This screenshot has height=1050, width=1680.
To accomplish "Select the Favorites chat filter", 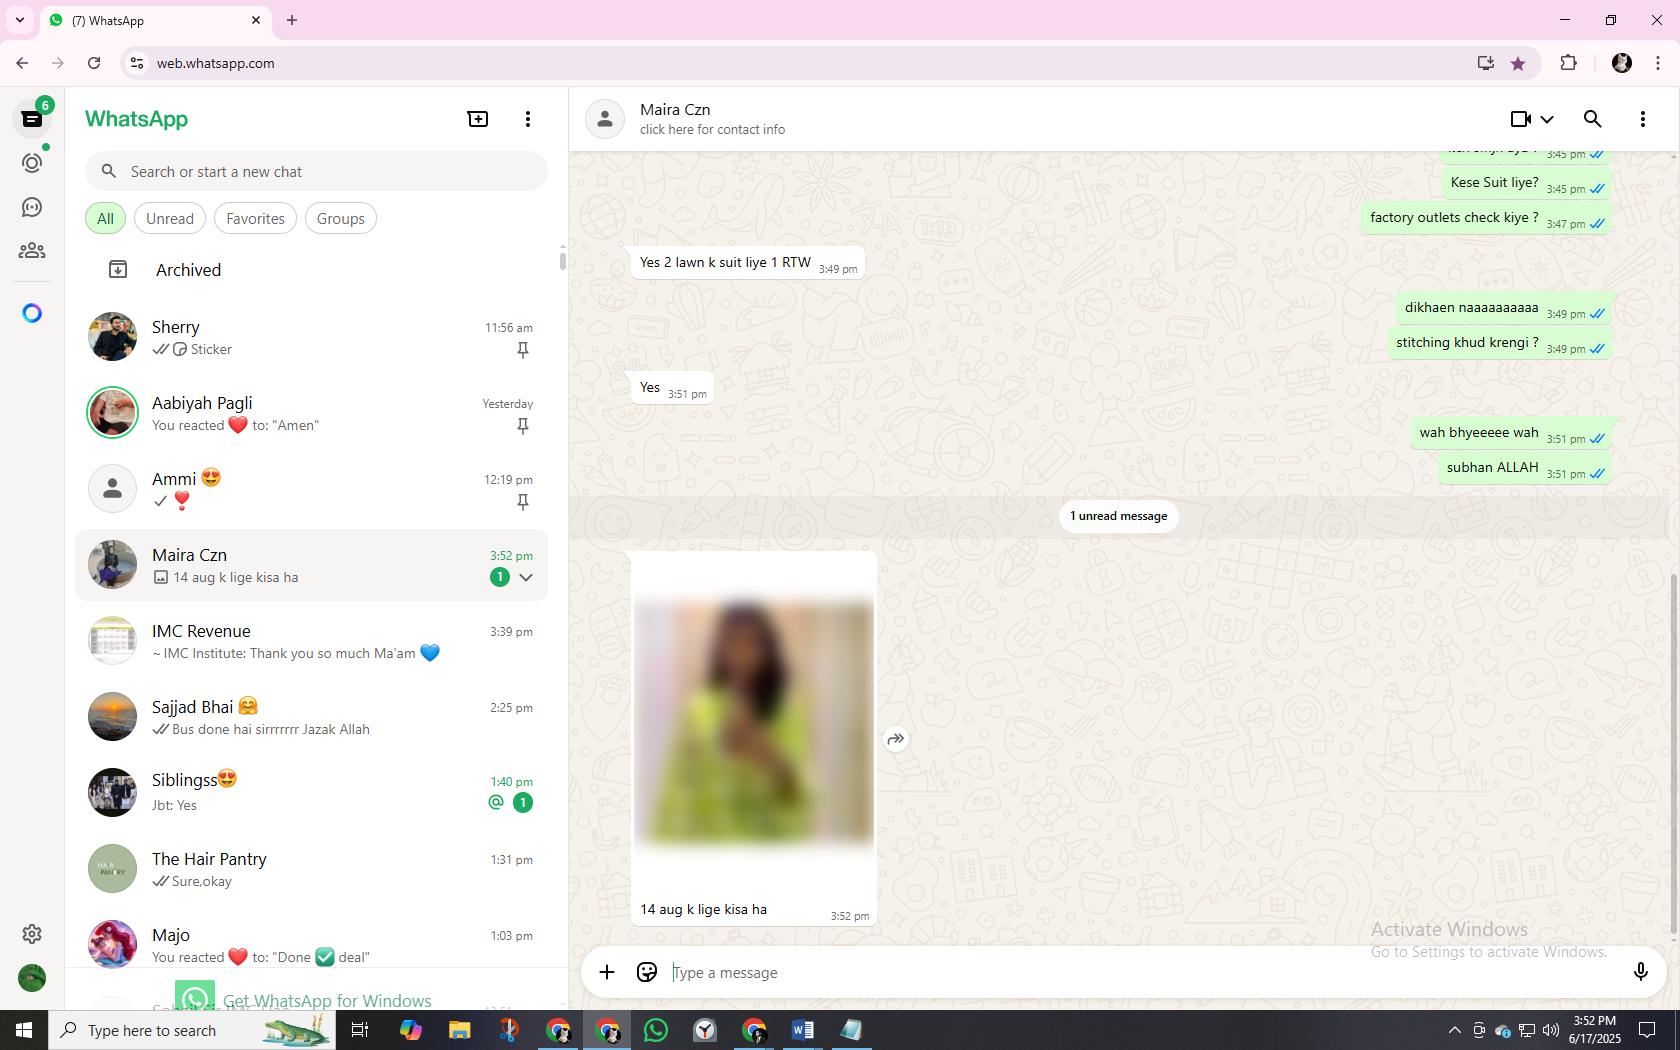I will coord(255,218).
